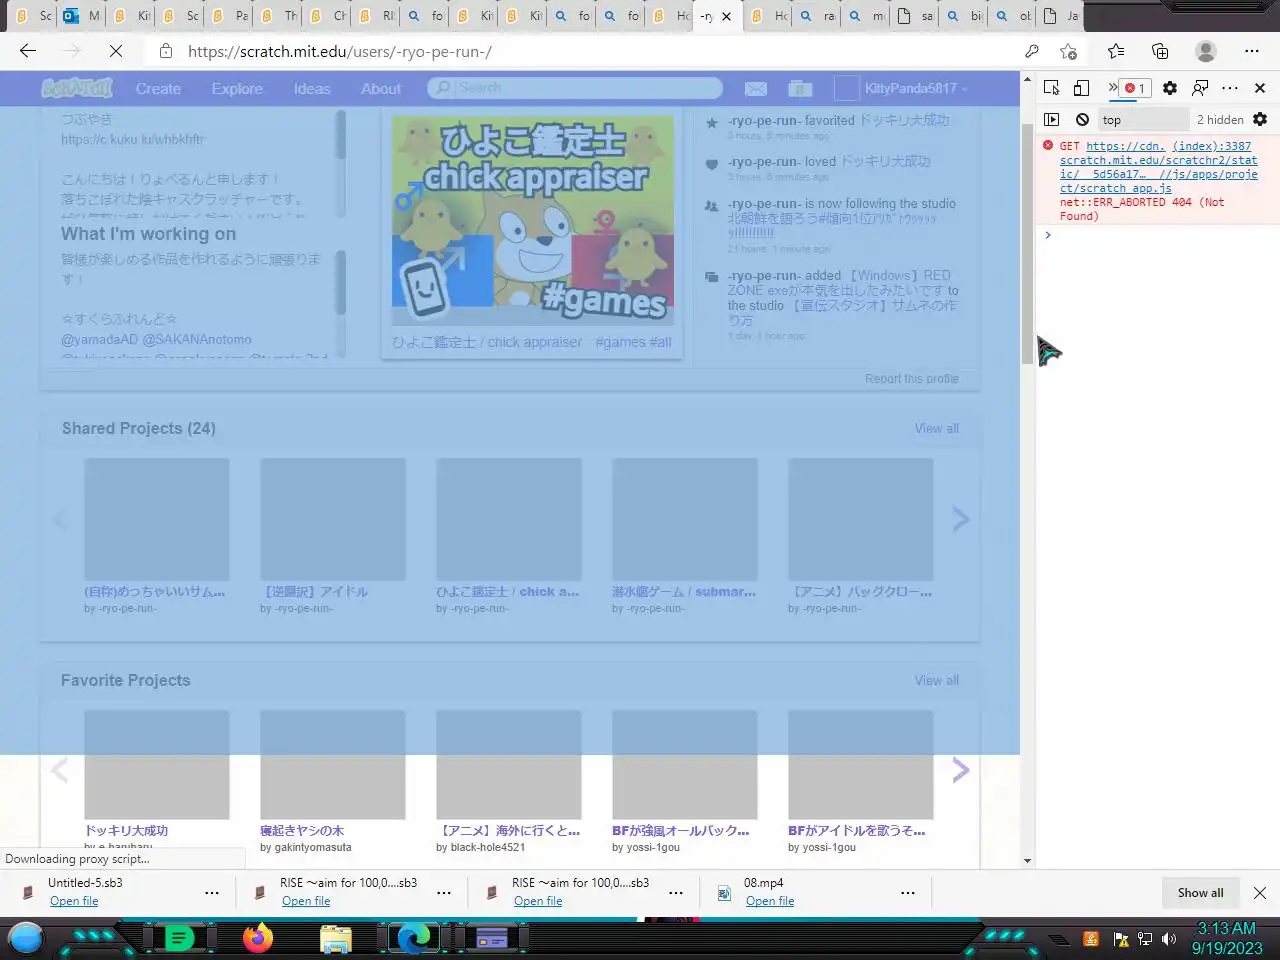Open console settings gear beside 2 hidden
The image size is (1280, 960).
1260,119
